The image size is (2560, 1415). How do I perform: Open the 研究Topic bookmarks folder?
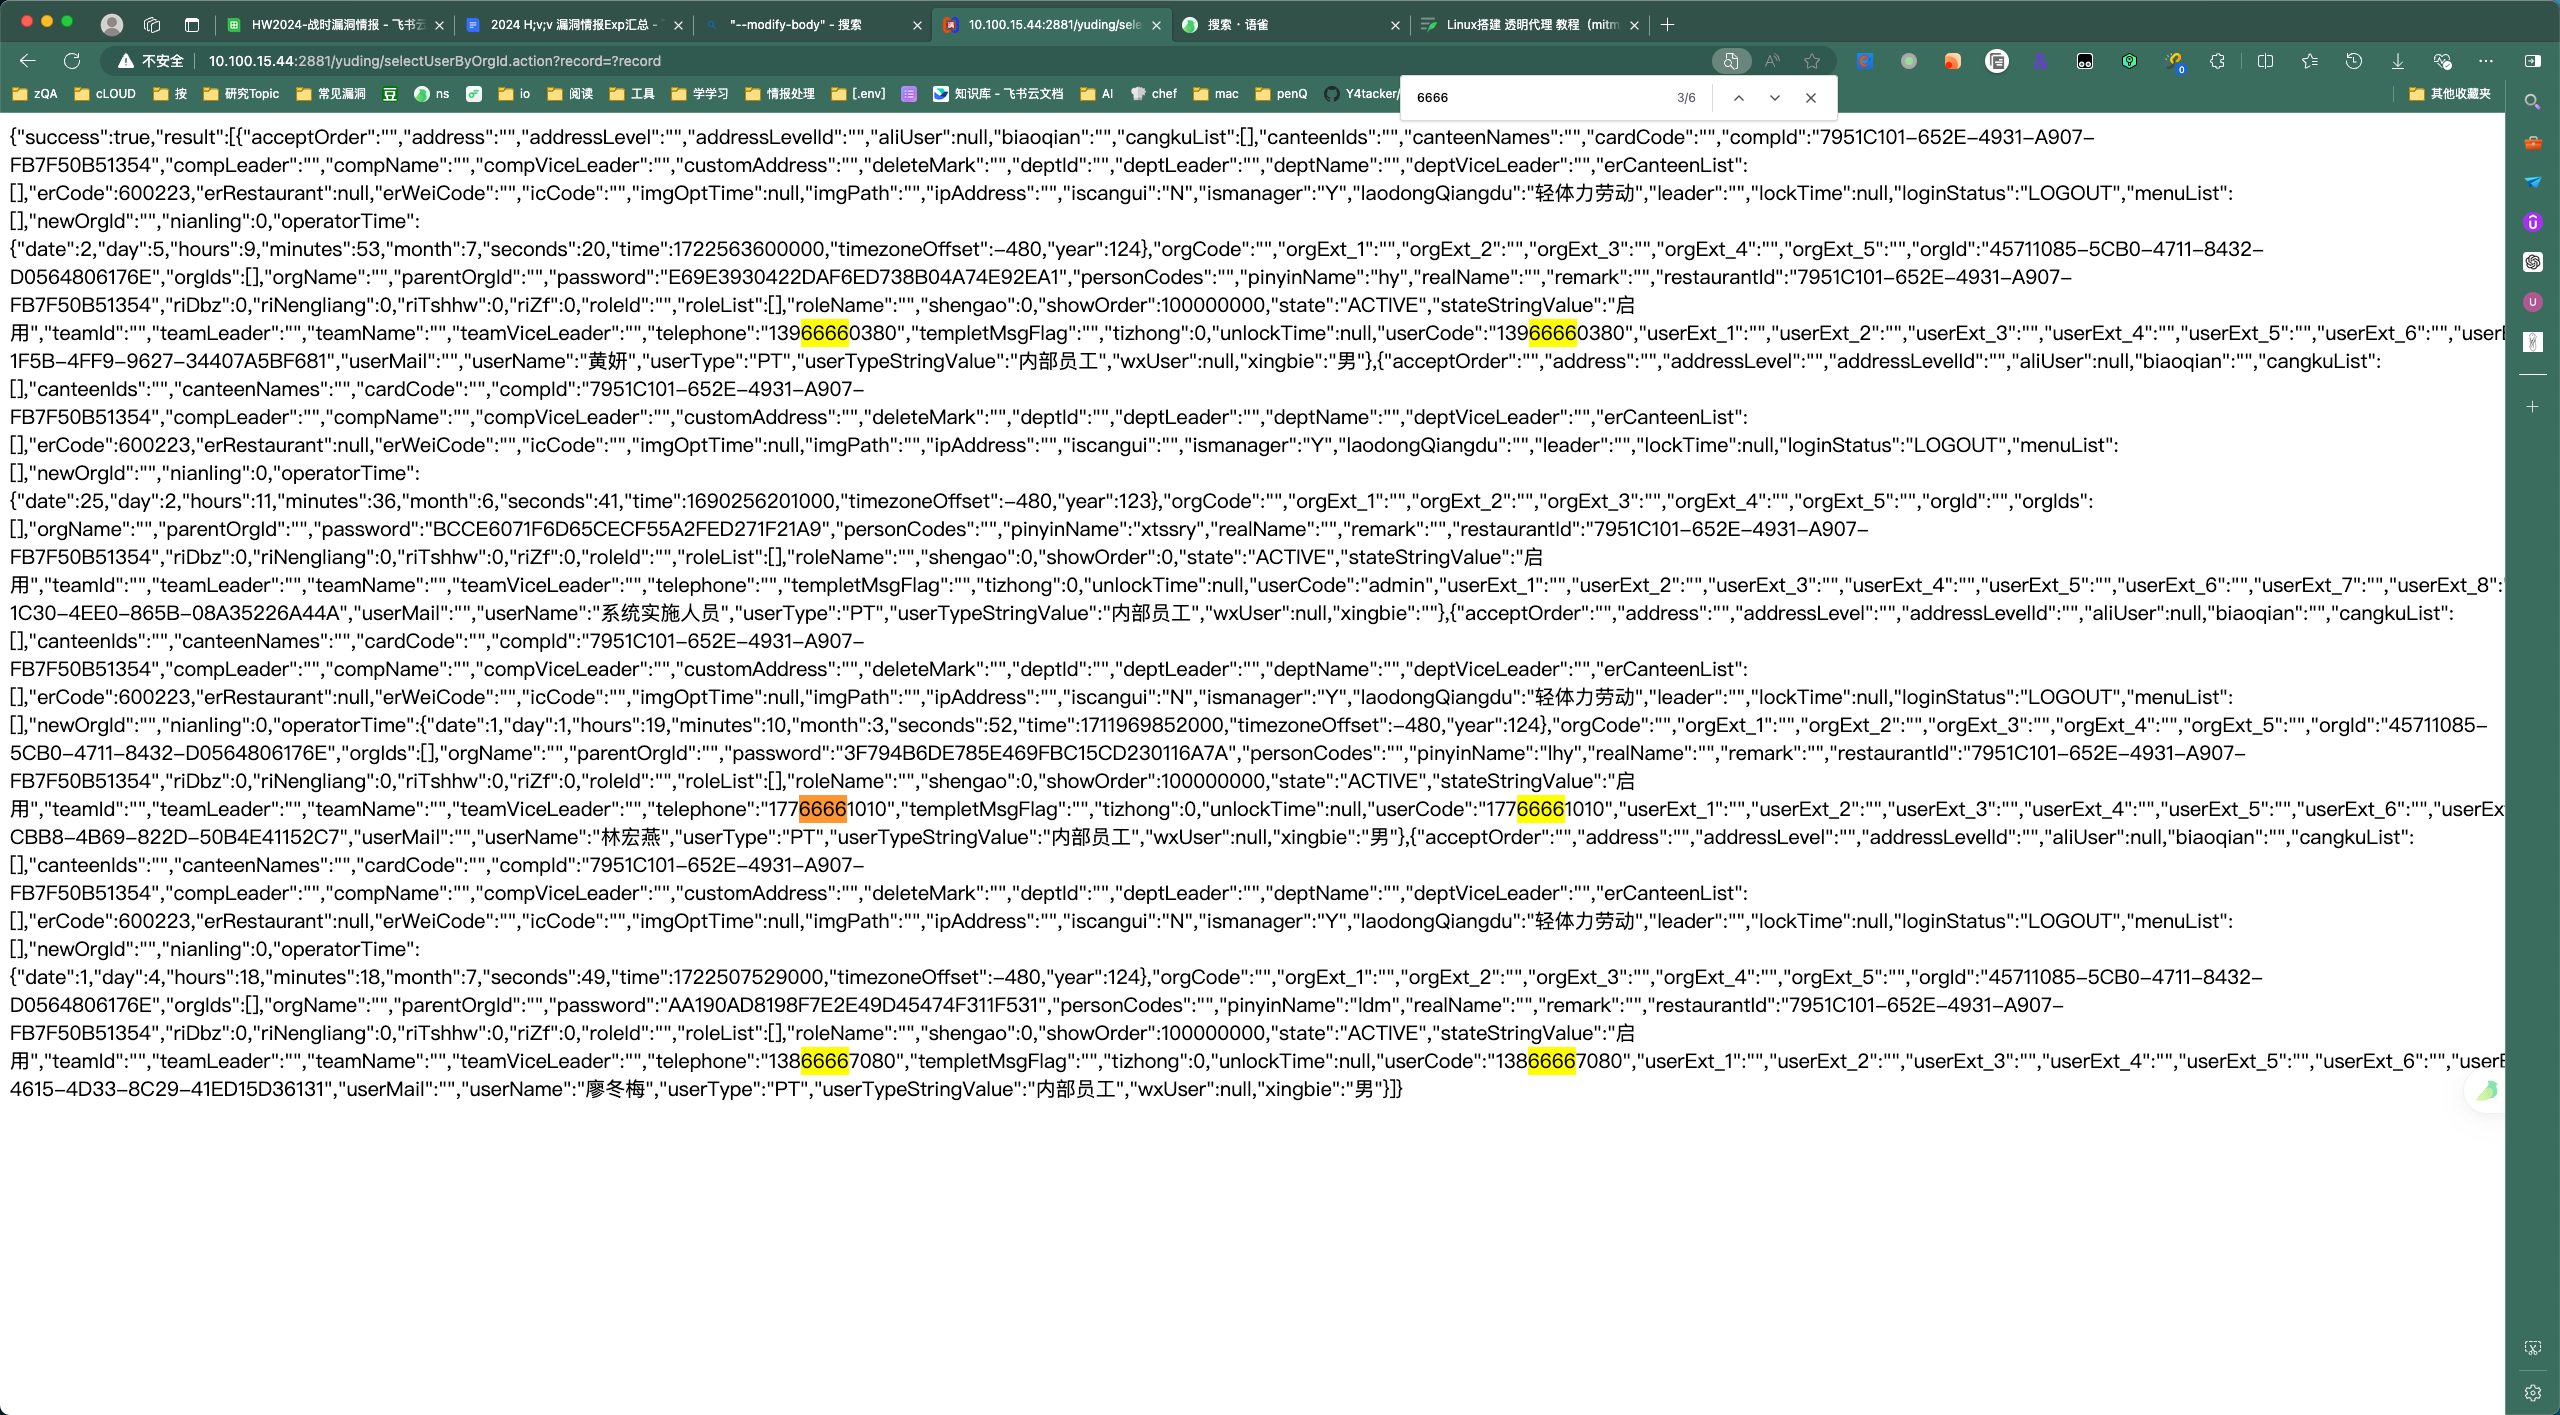[x=241, y=94]
